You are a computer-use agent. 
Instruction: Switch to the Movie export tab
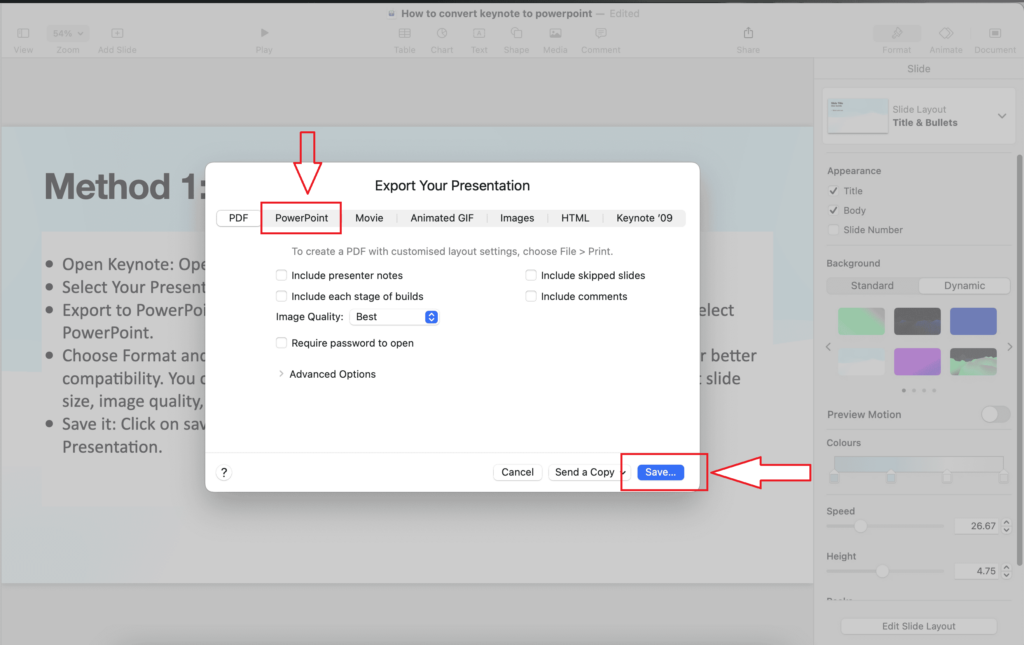coord(369,217)
